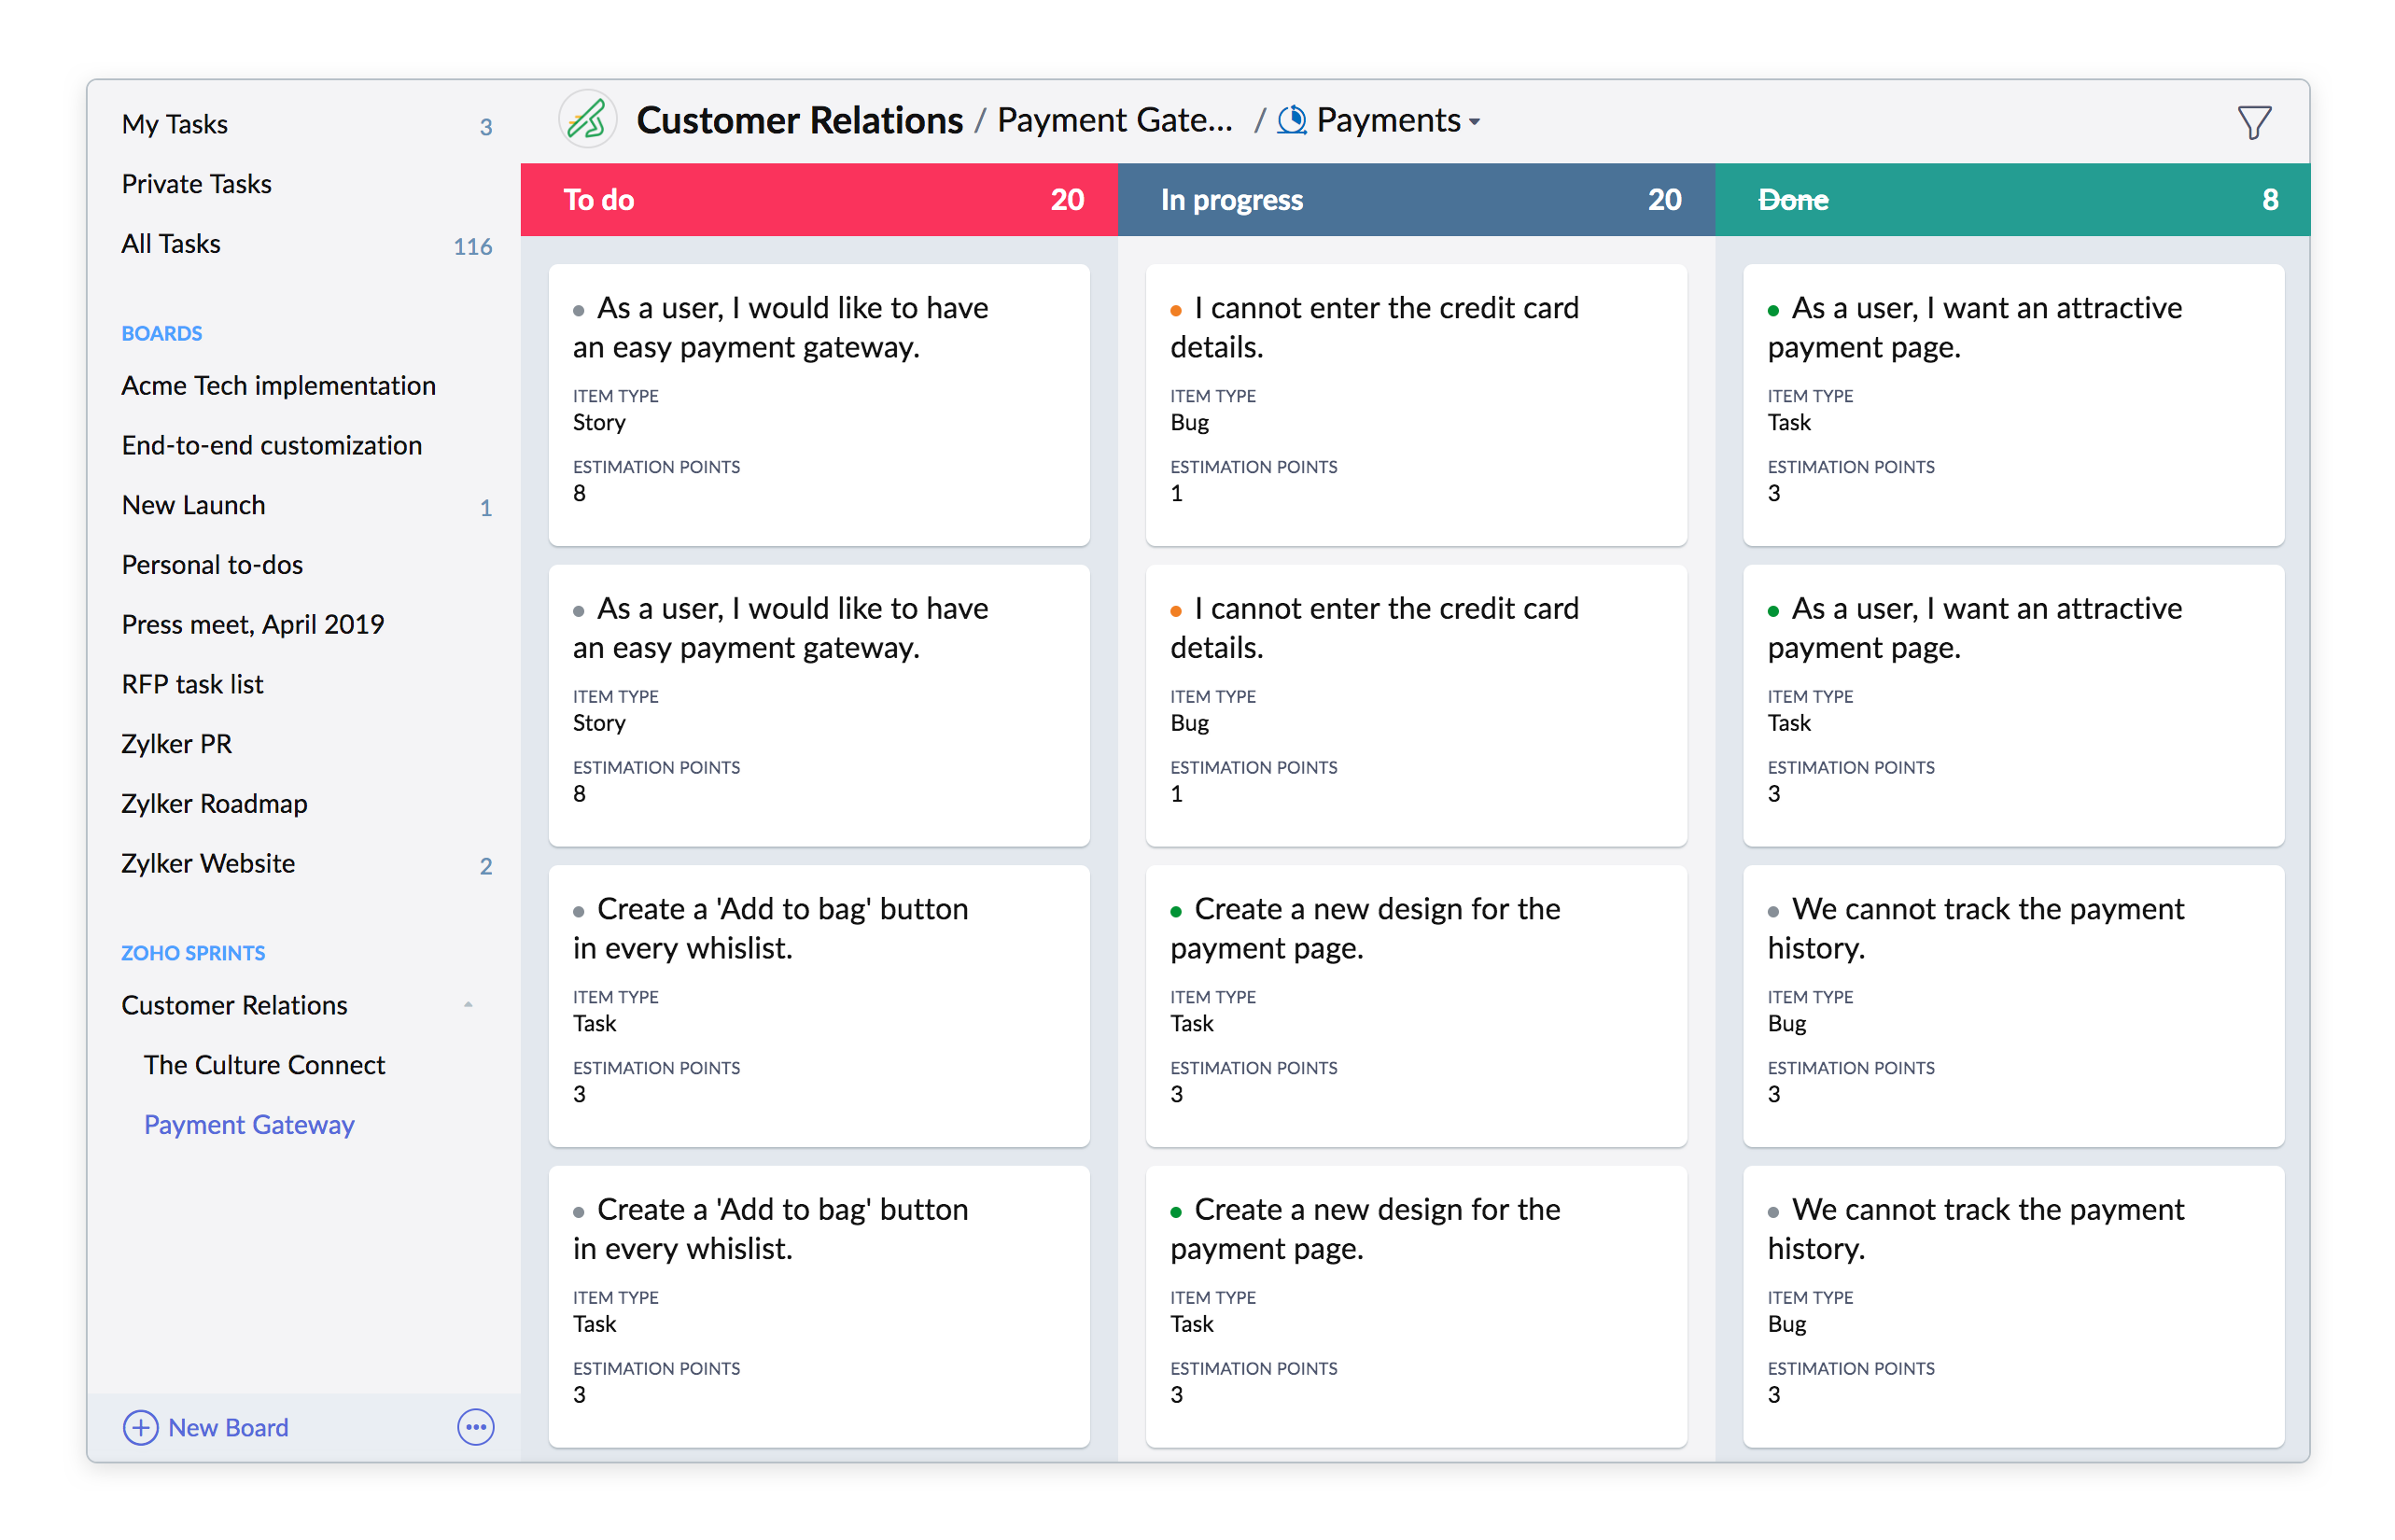Open the more options ellipsis icon
Viewport: 2395px width, 1540px height.
click(475, 1427)
